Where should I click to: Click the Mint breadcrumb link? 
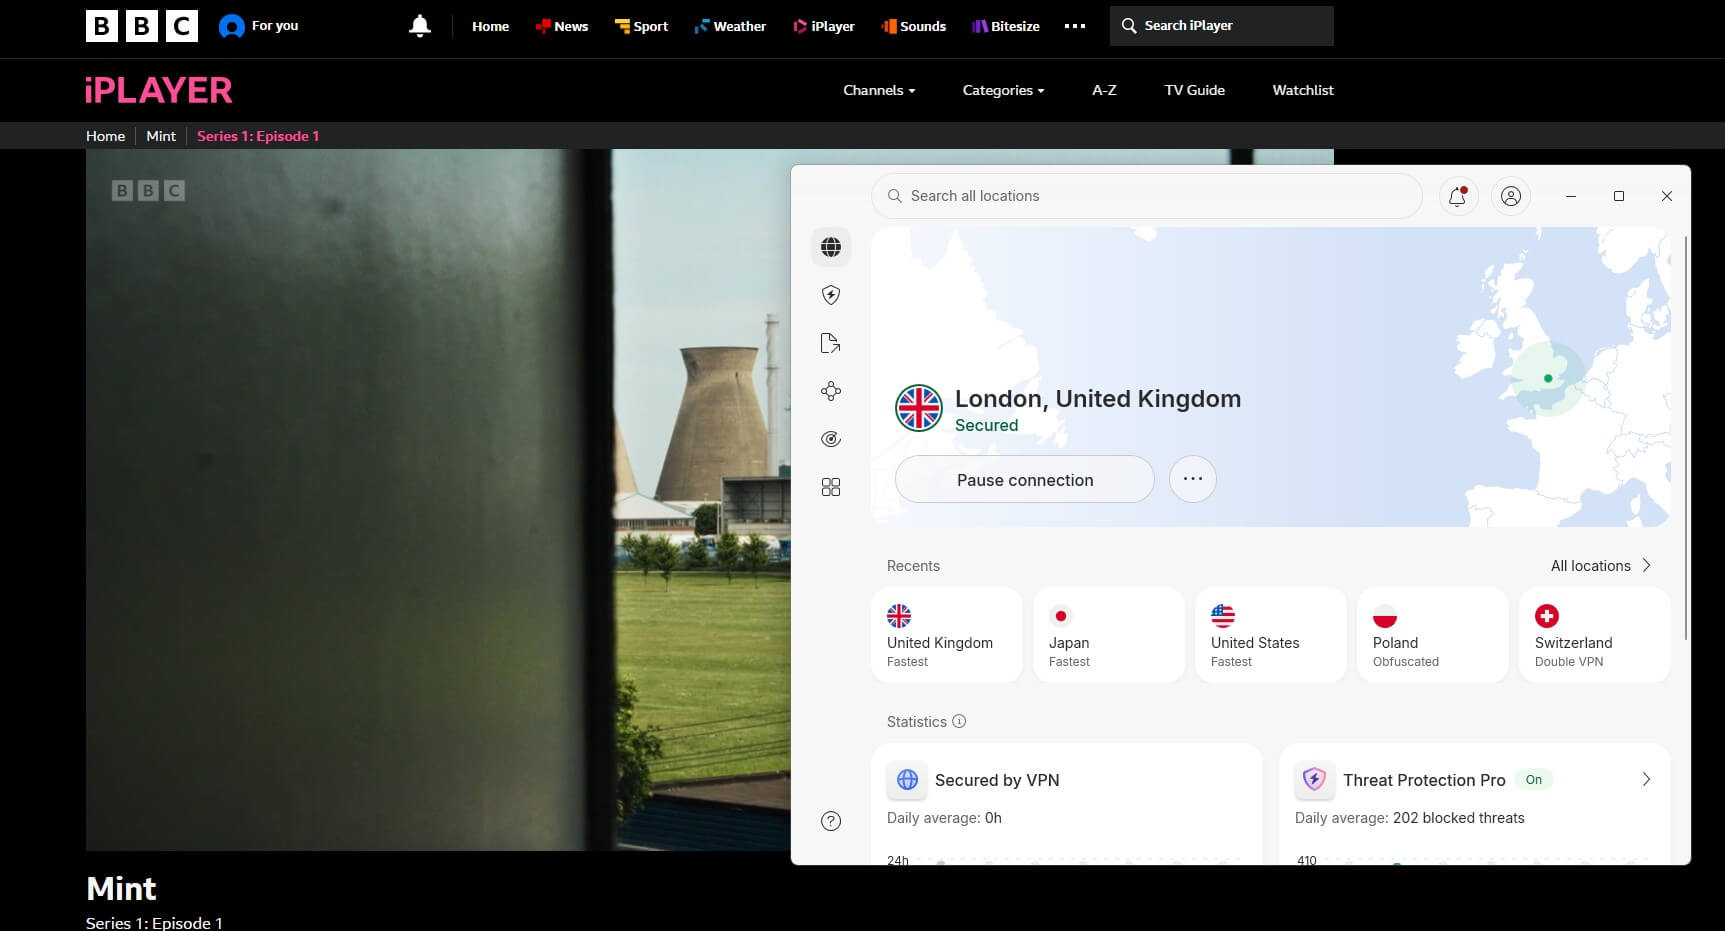(161, 136)
